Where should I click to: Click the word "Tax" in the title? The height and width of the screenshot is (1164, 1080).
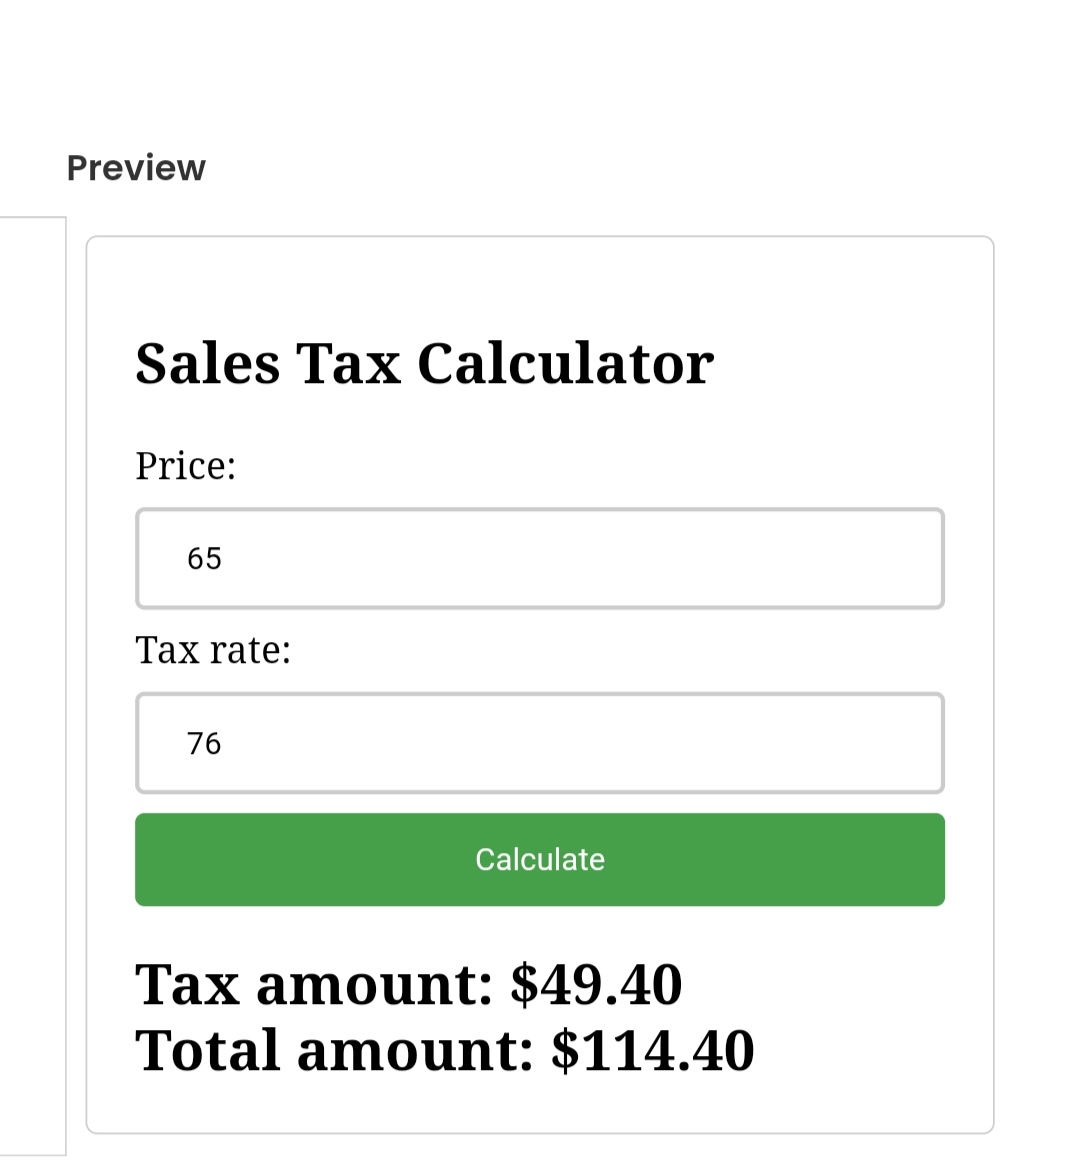point(348,363)
